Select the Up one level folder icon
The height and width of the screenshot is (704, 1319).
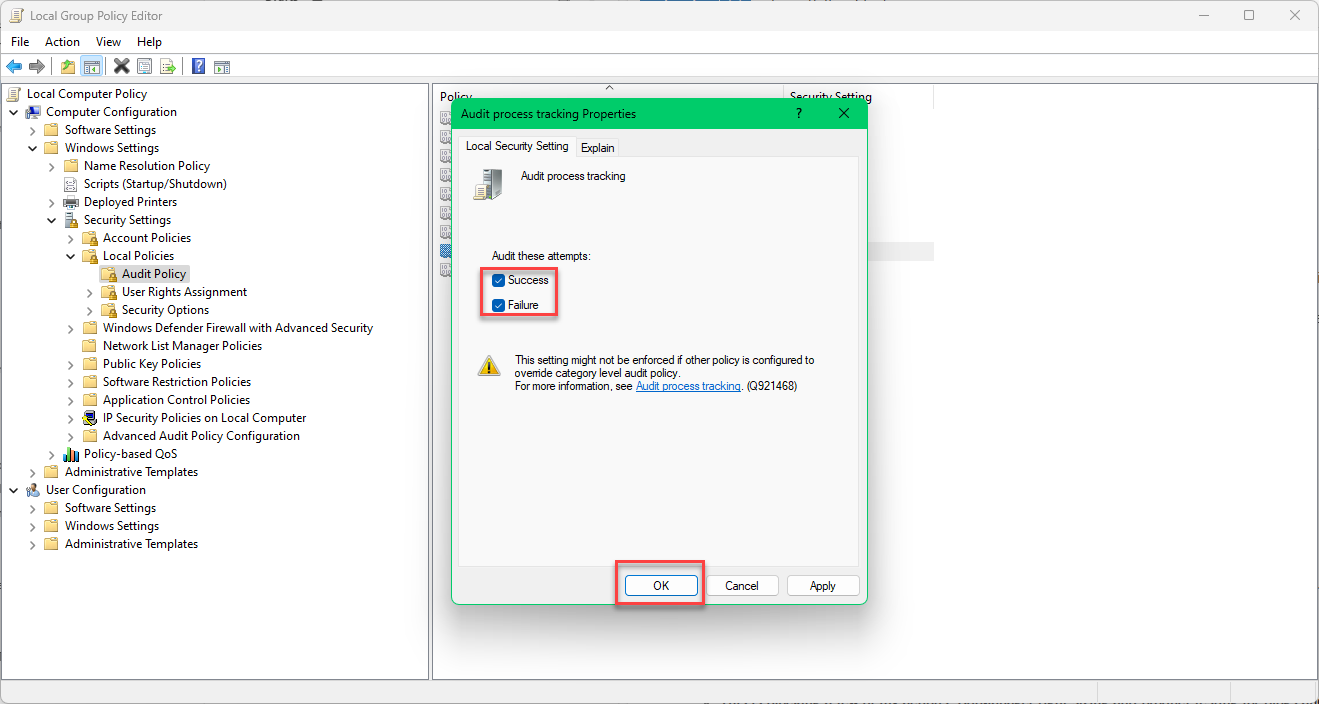tap(66, 66)
